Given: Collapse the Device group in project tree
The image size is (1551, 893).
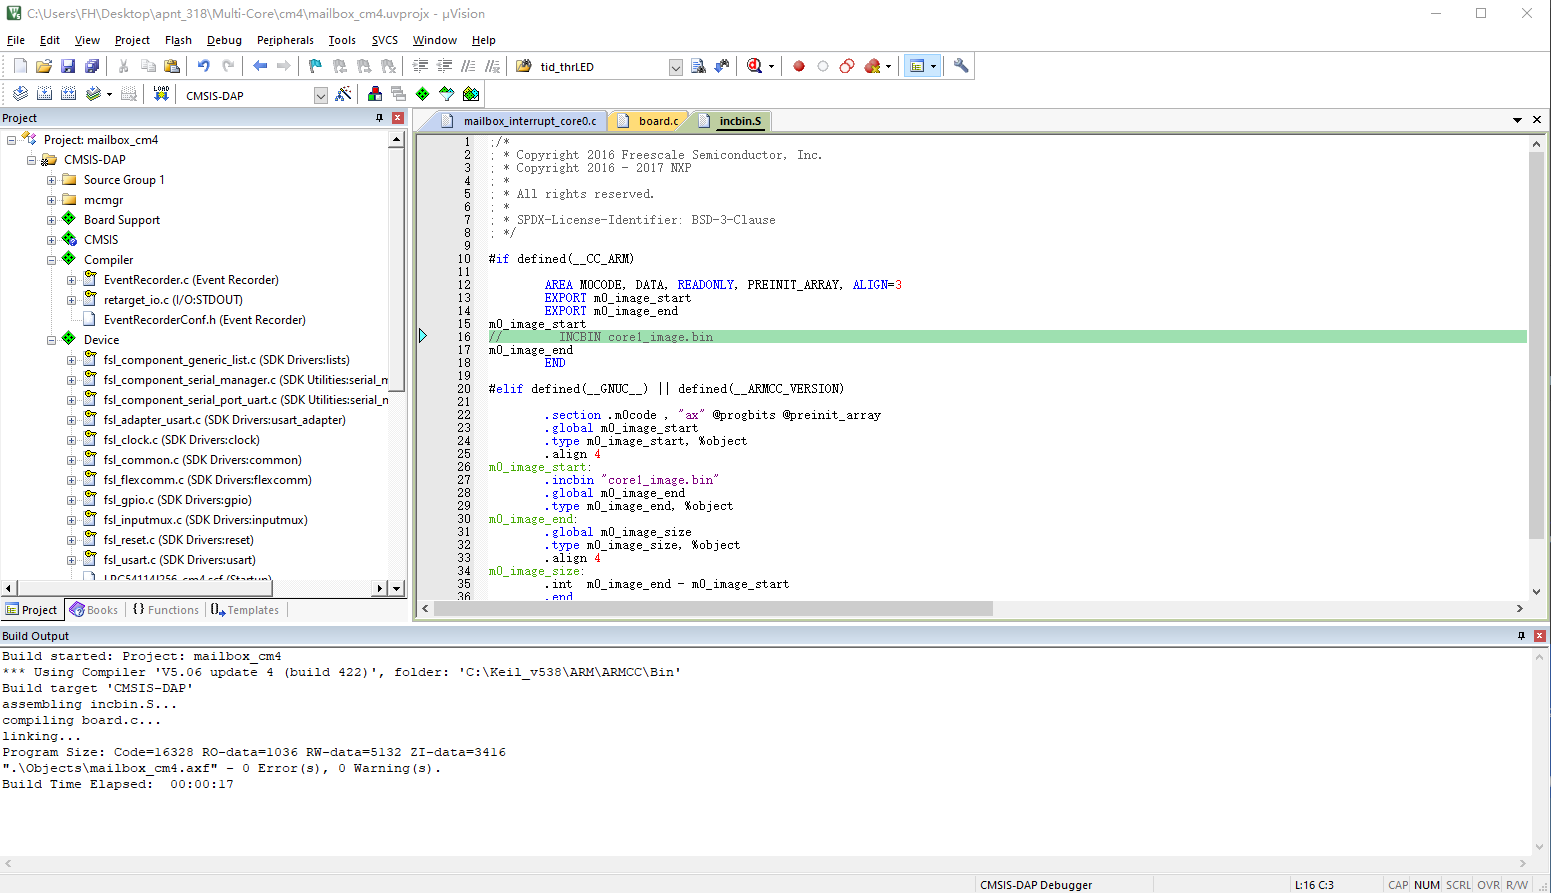Looking at the screenshot, I should click(52, 340).
